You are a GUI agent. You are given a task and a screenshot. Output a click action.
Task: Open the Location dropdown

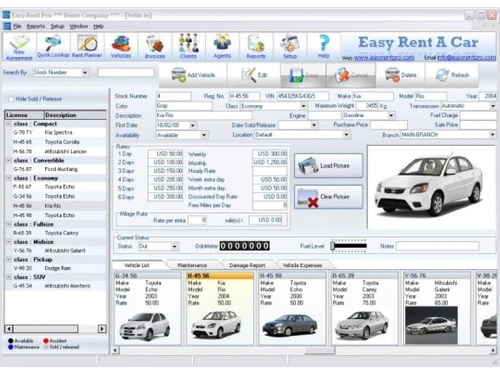tap(347, 135)
